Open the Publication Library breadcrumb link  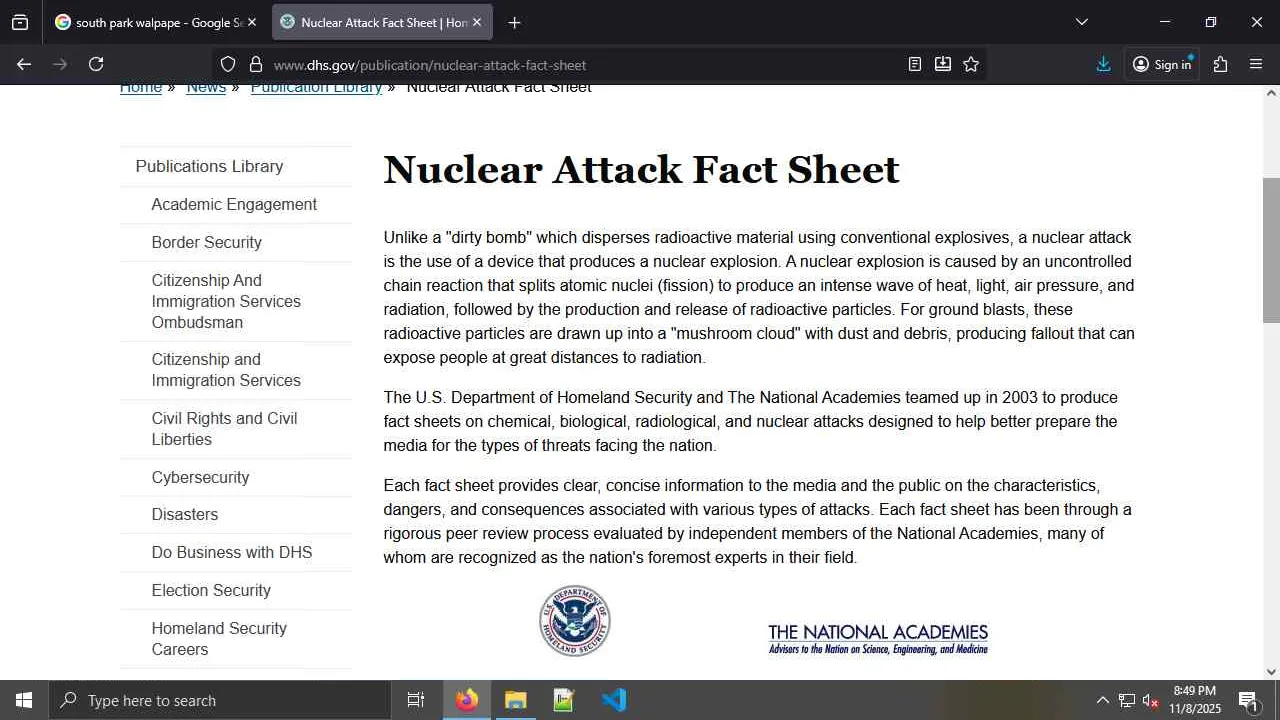pyautogui.click(x=316, y=87)
